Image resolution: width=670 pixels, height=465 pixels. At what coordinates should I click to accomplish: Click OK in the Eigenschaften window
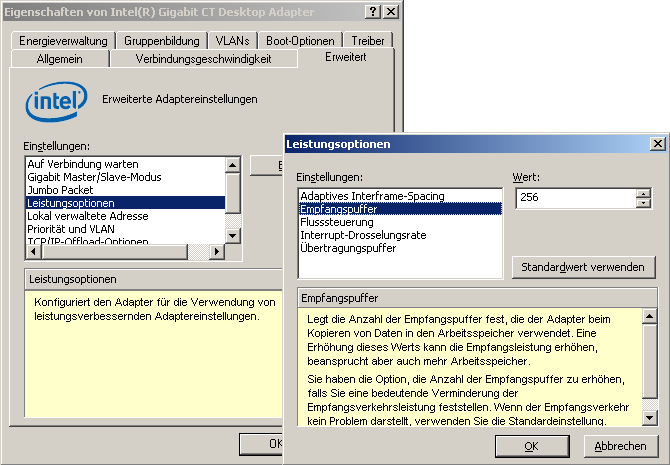pos(261,444)
